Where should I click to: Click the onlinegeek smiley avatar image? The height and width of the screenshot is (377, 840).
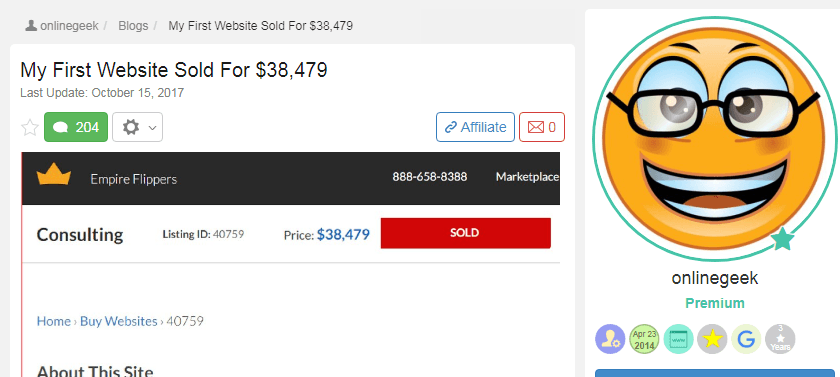pos(715,139)
